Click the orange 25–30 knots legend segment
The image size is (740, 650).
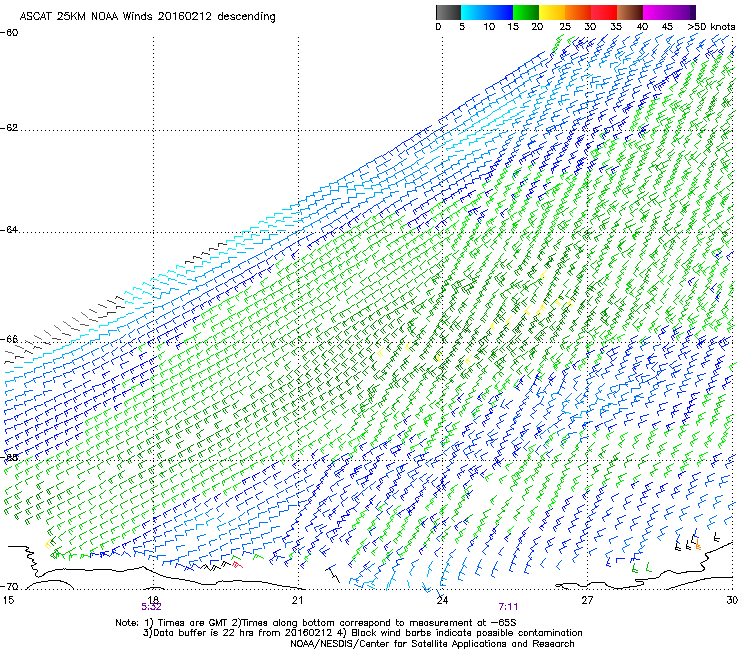pyautogui.click(x=578, y=12)
